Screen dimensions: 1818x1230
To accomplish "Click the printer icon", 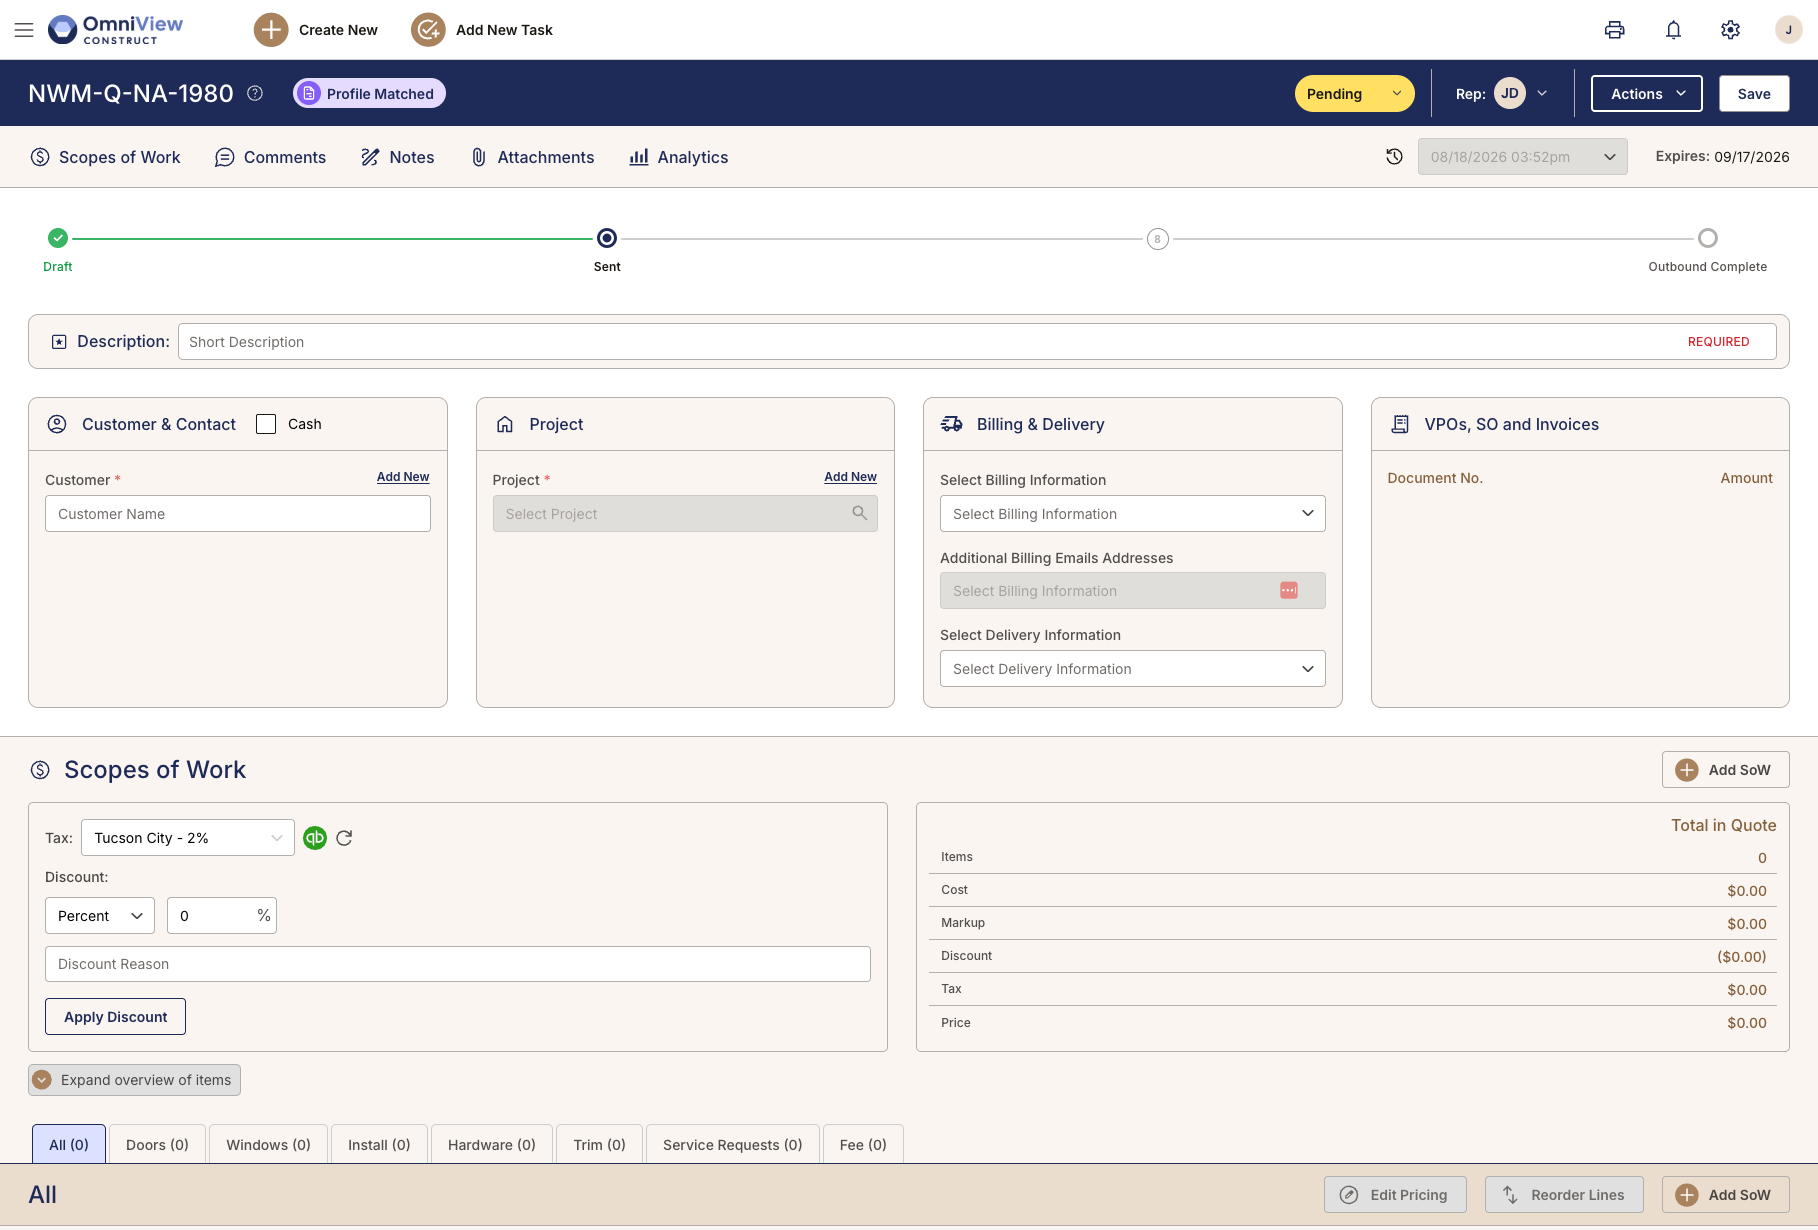I will (x=1615, y=30).
